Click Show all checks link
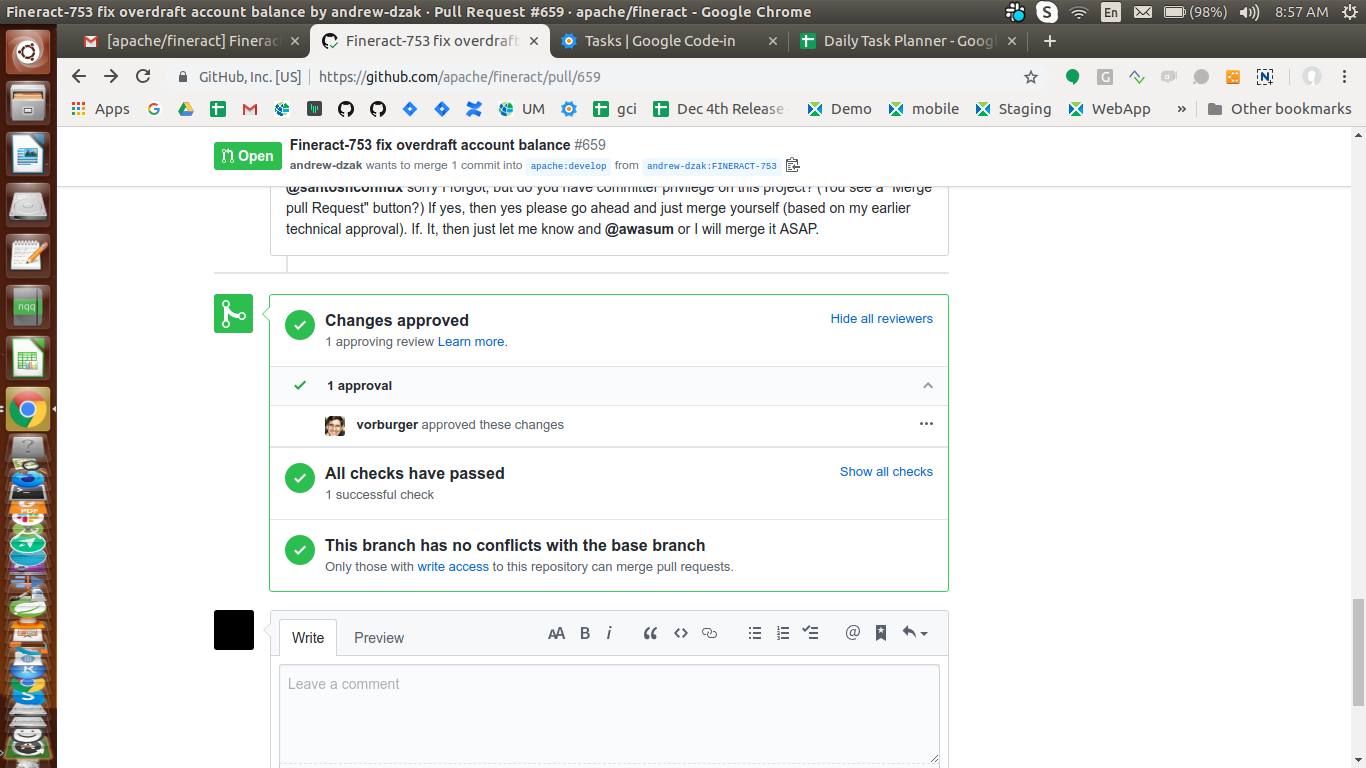Screen dimensions: 1366x768 pos(886,472)
